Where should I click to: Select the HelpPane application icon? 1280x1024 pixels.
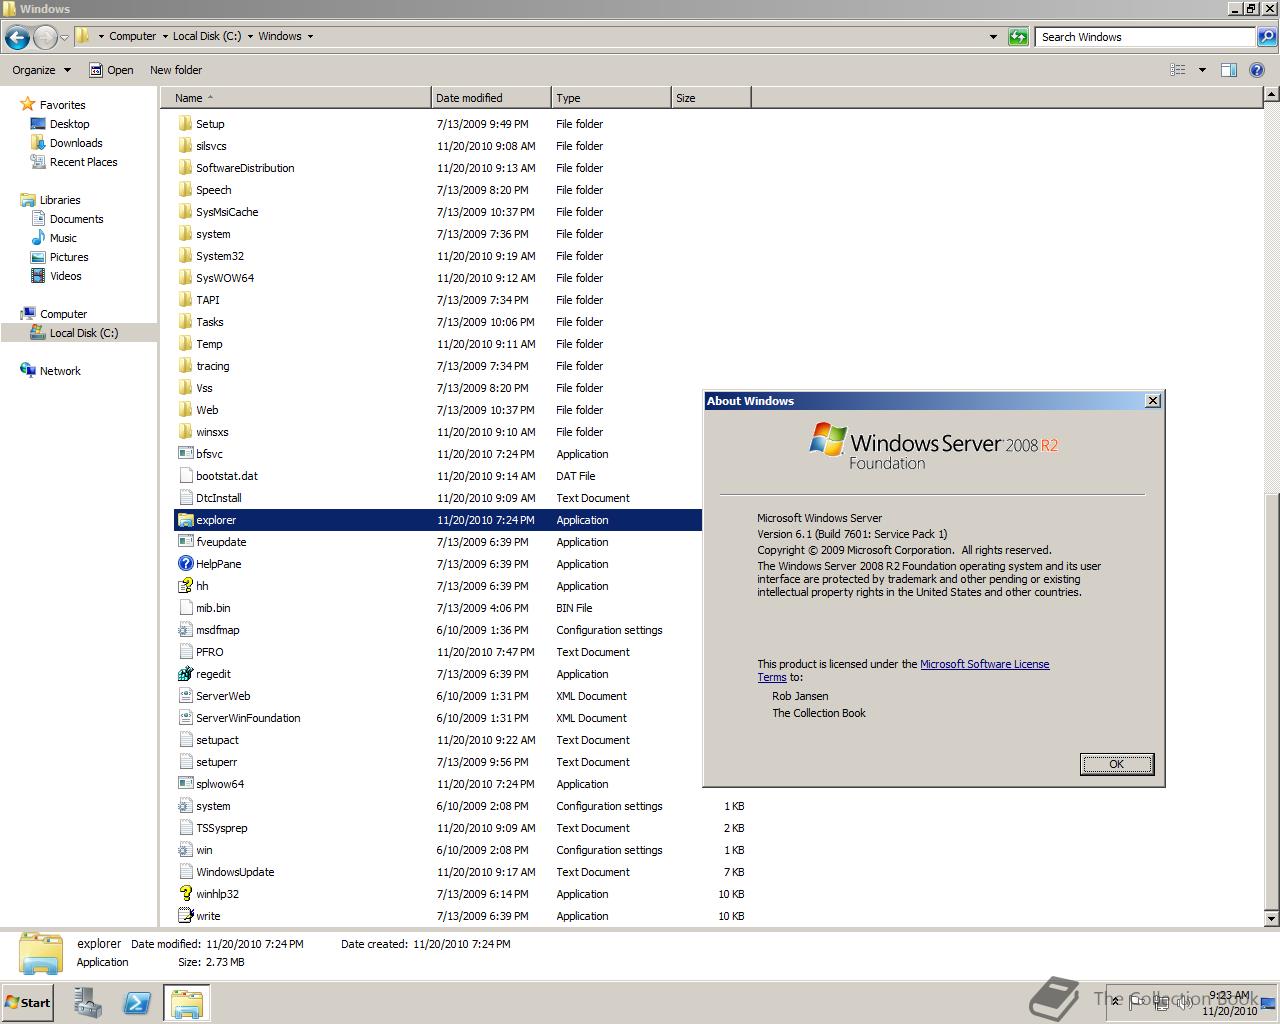pyautogui.click(x=185, y=564)
